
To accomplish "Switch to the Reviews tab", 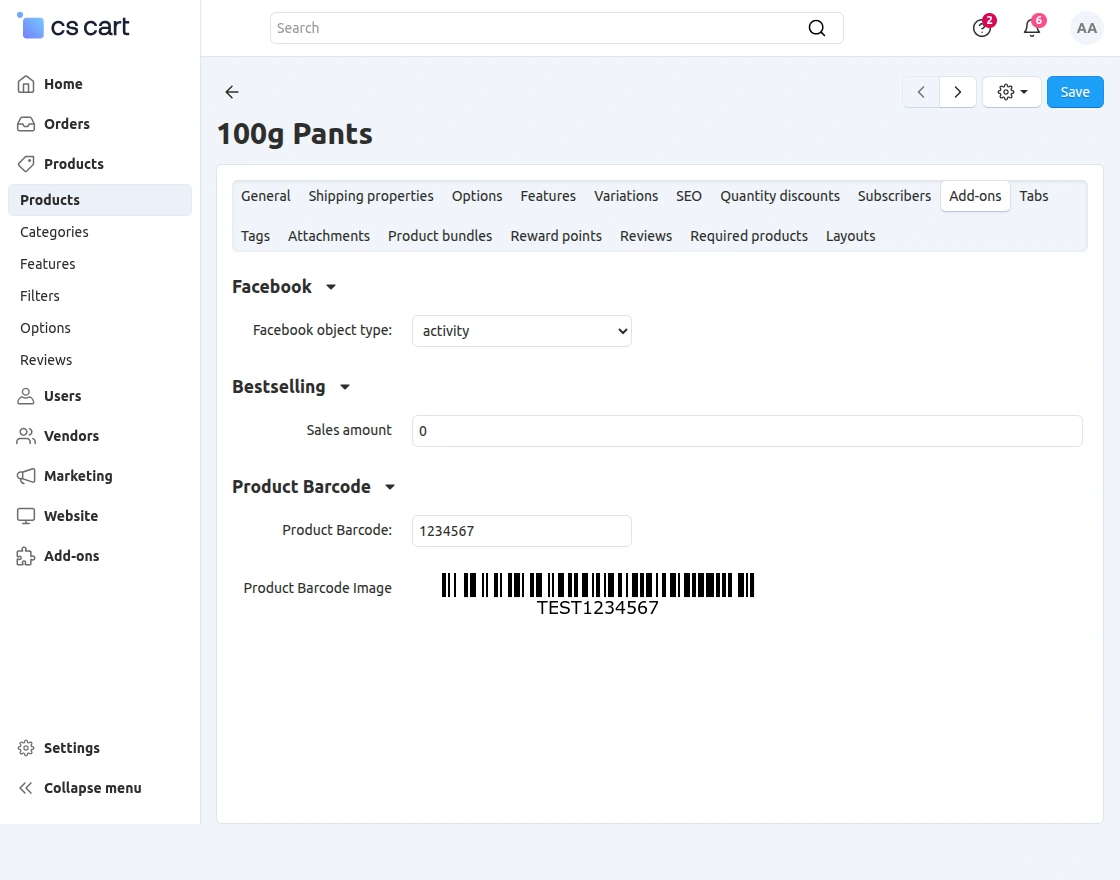I will (x=646, y=236).
